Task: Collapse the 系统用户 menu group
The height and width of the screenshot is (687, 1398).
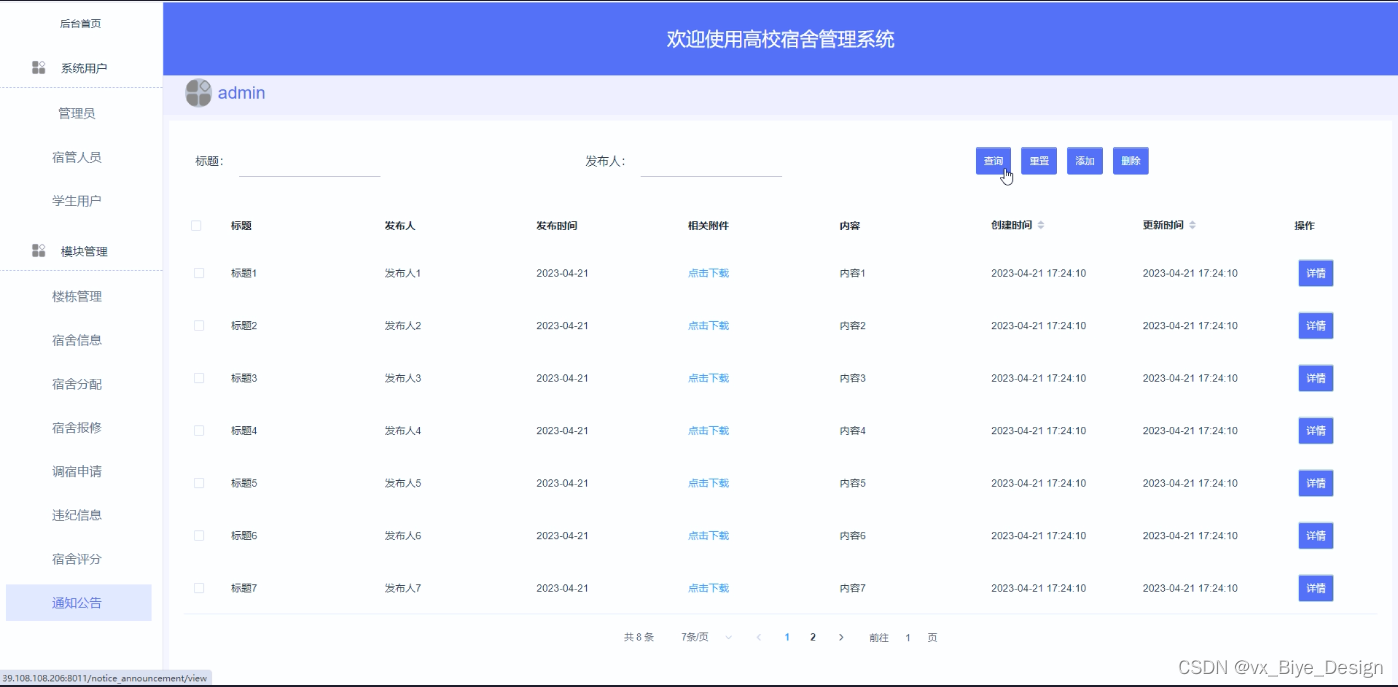Action: [81, 68]
